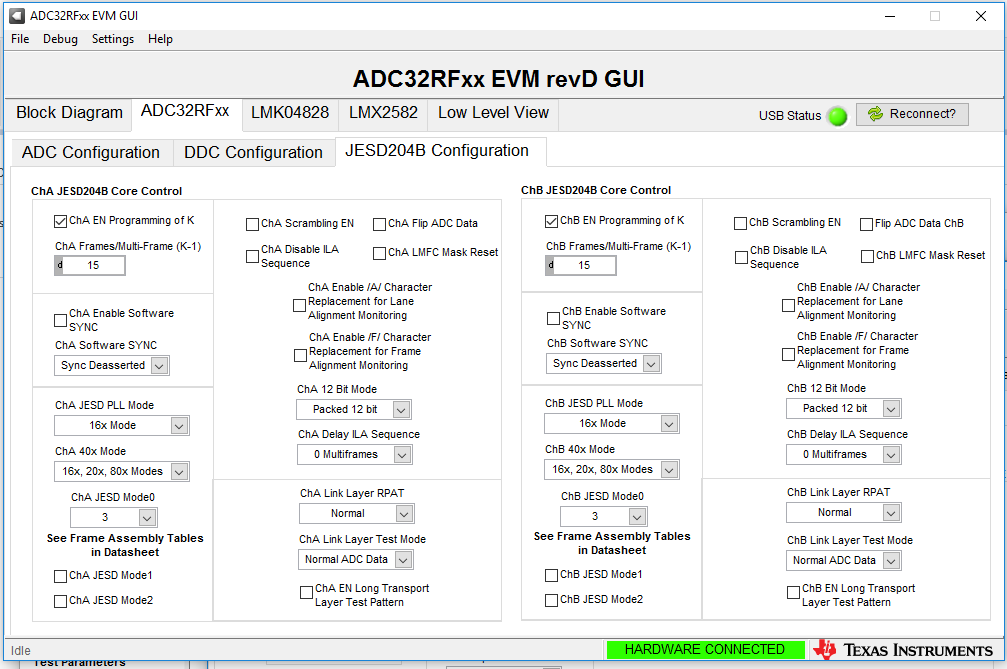
Task: Open ChB Software SYNC dropdown
Action: (x=604, y=363)
